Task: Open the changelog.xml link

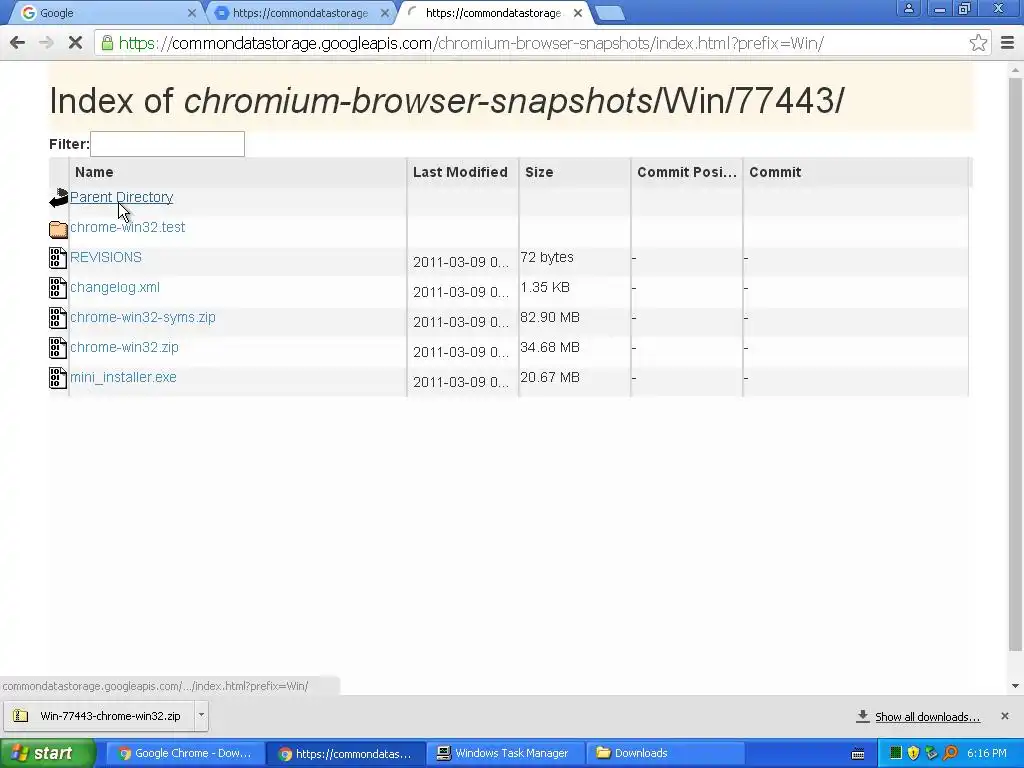Action: [x=115, y=287]
